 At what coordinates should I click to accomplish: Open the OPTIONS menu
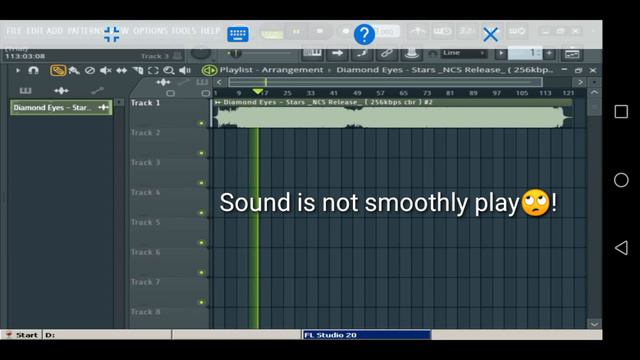tap(150, 31)
